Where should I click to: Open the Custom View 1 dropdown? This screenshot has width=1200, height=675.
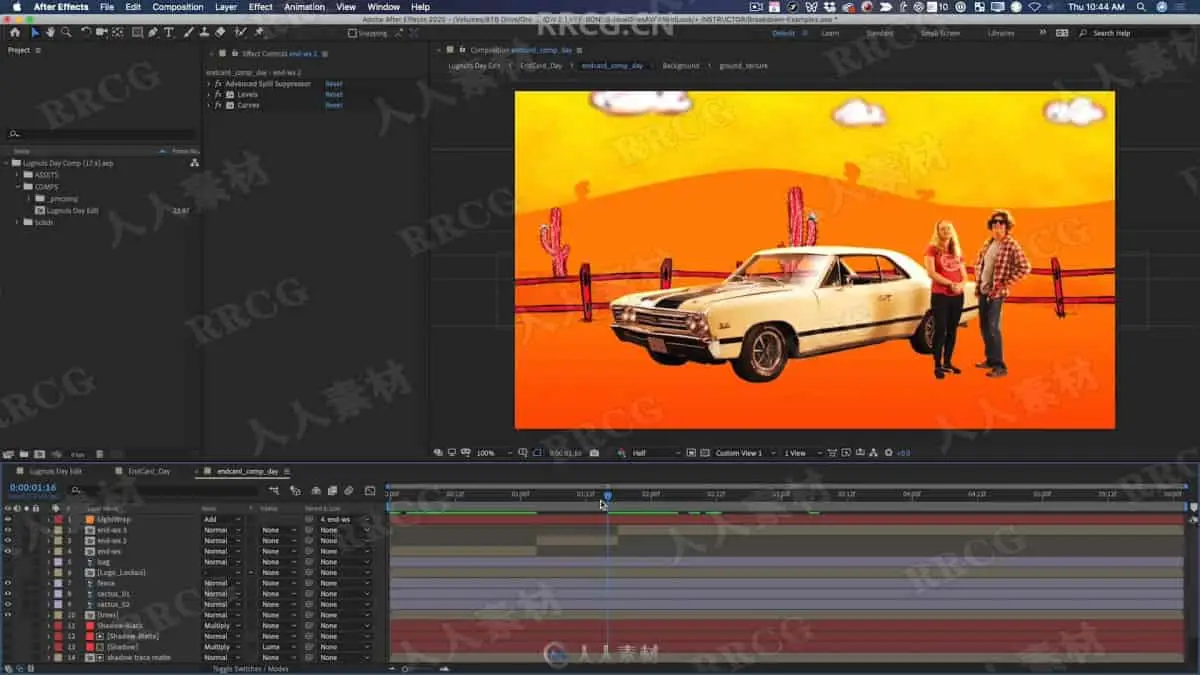[x=745, y=453]
